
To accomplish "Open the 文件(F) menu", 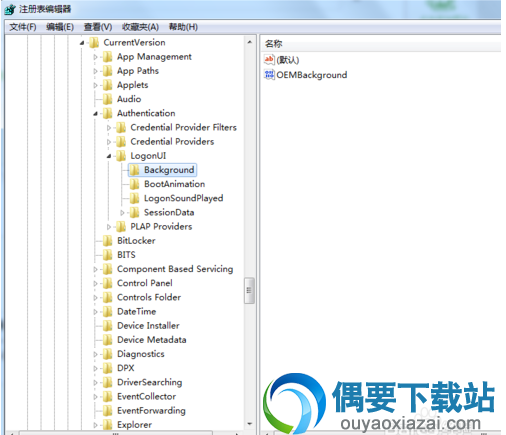I will pos(23,27).
